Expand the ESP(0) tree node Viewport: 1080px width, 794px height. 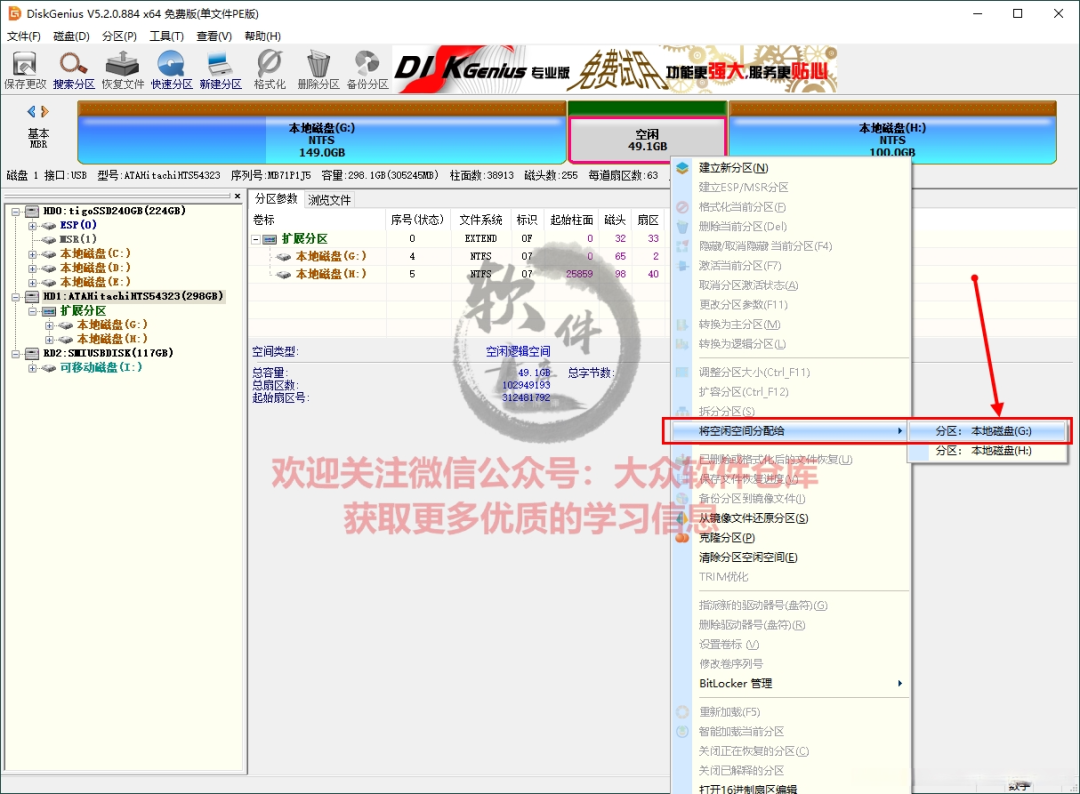[32, 225]
